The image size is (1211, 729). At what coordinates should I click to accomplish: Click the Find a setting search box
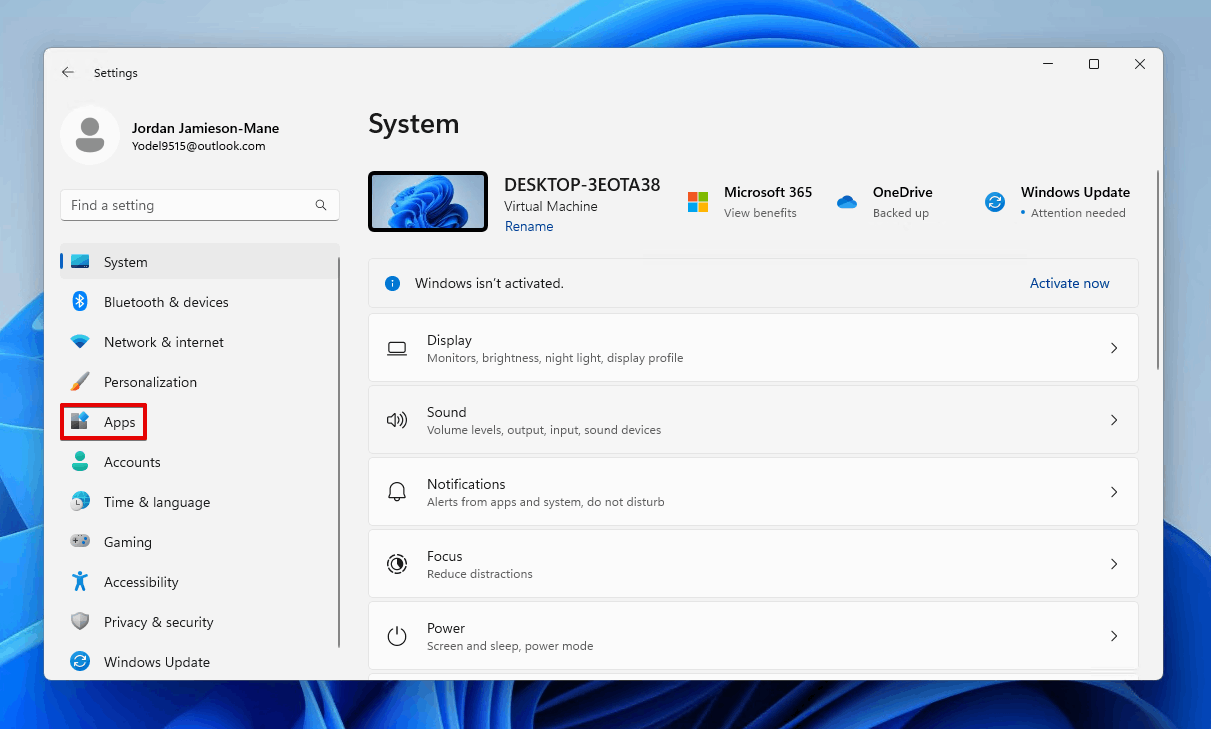pos(199,205)
